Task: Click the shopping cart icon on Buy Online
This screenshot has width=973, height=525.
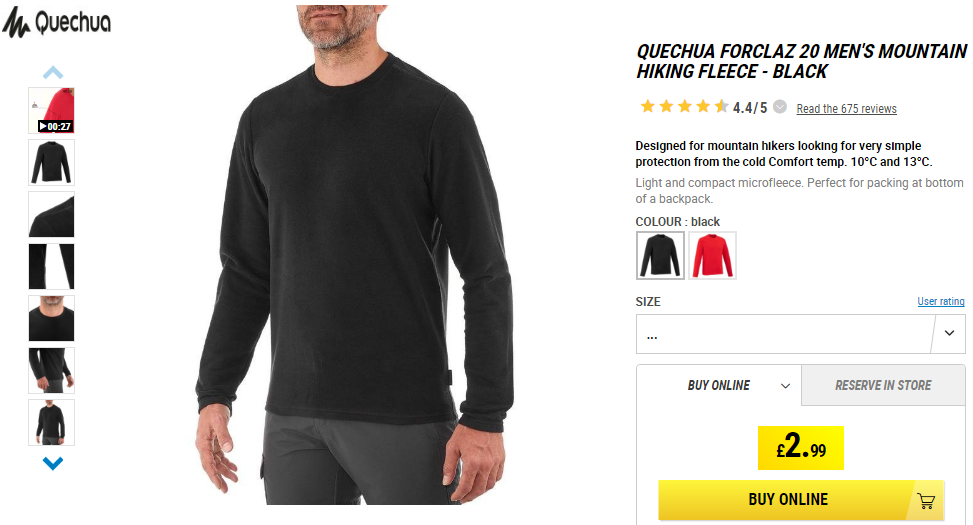Action: [926, 500]
